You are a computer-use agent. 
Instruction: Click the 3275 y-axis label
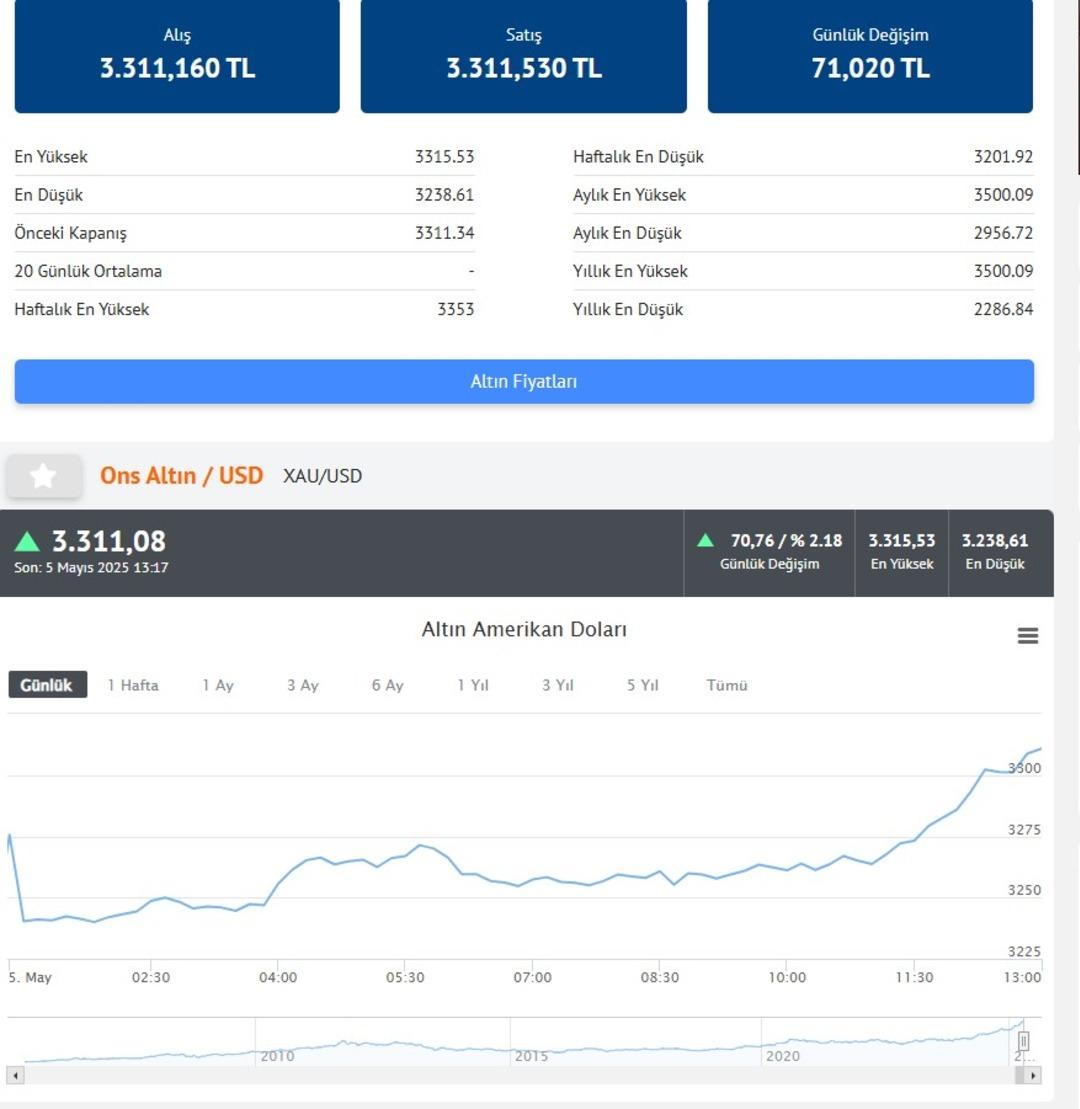pos(1024,829)
